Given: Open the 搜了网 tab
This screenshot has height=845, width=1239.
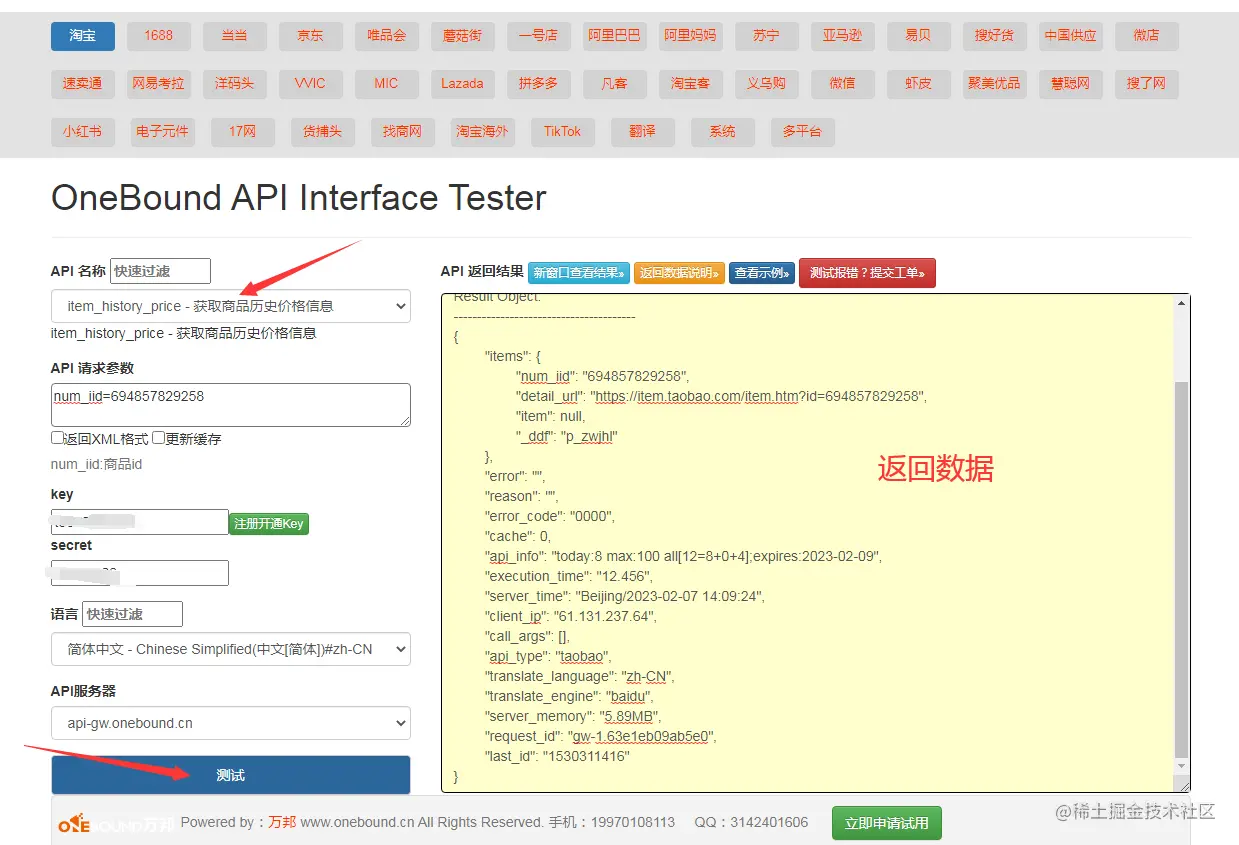Looking at the screenshot, I should coord(1146,84).
